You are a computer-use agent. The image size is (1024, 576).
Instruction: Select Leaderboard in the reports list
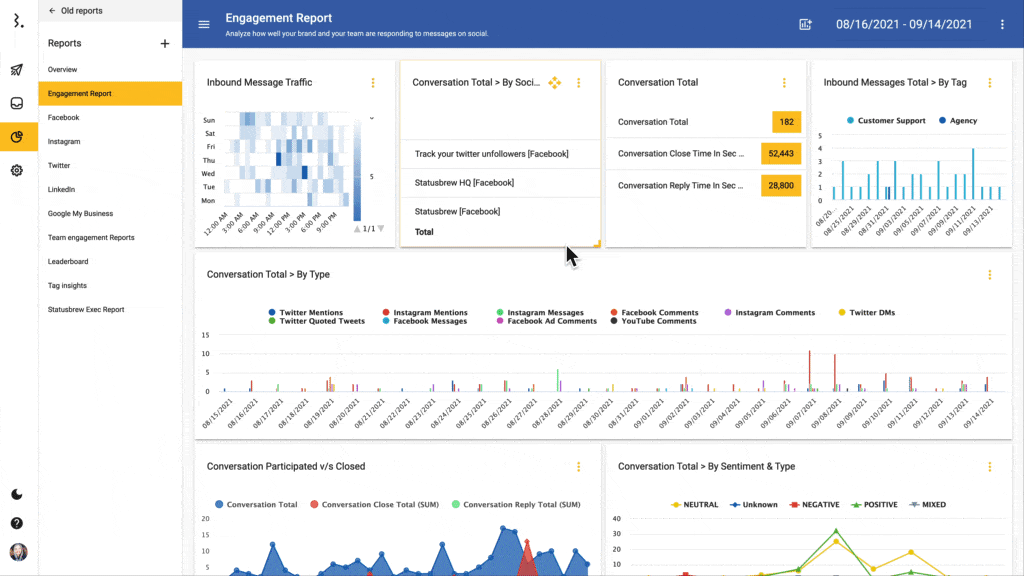[x=68, y=262]
